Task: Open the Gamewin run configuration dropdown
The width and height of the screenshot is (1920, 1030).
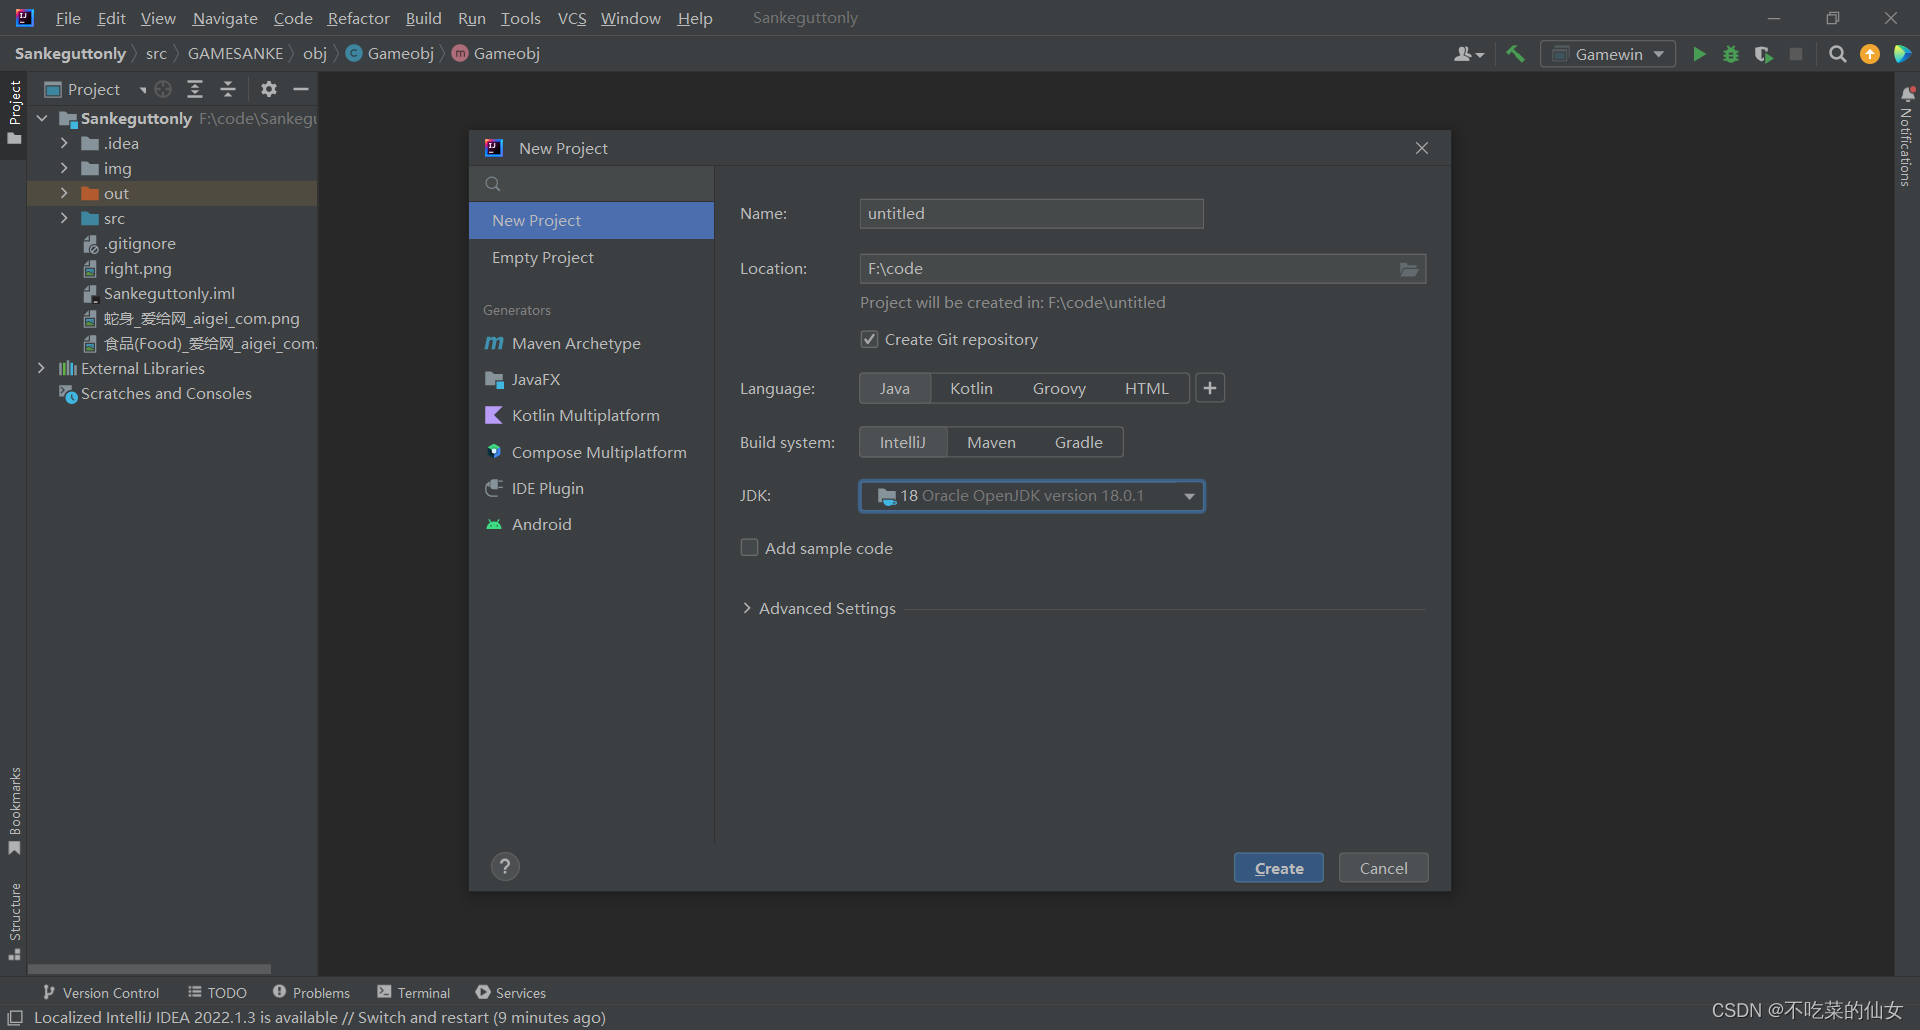Action: pos(1608,54)
